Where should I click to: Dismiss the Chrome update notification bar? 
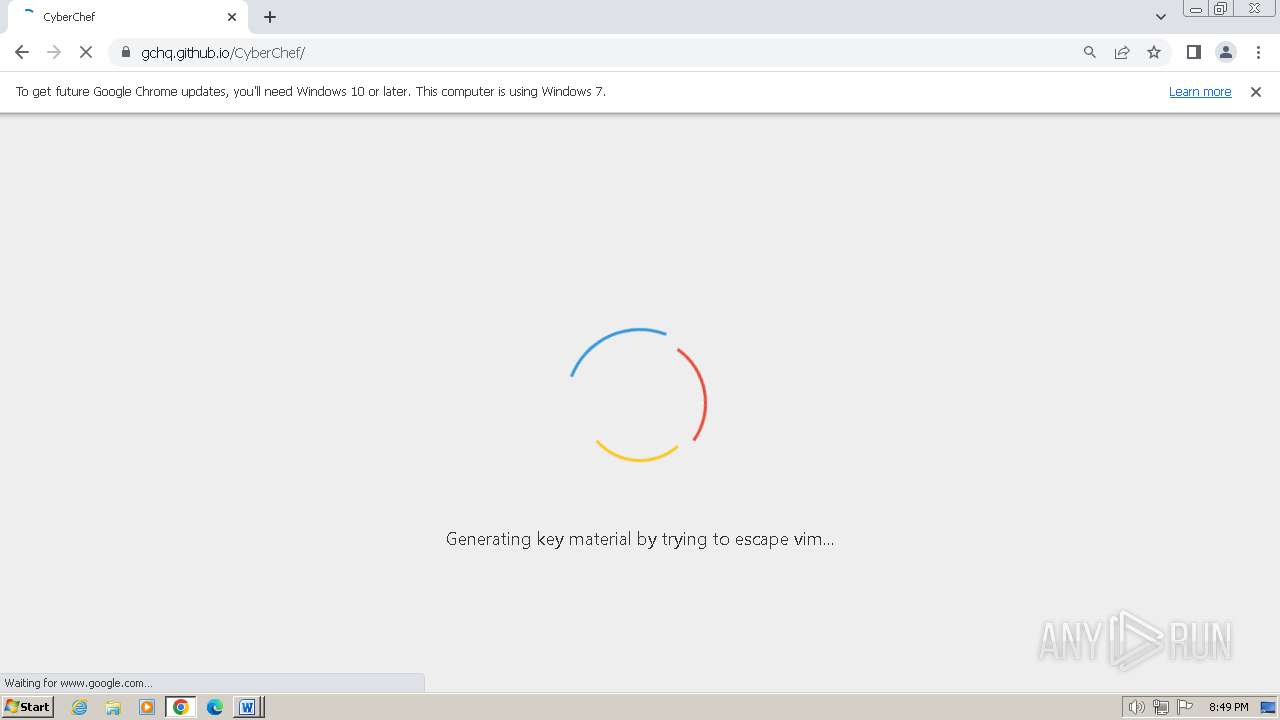coord(1256,91)
